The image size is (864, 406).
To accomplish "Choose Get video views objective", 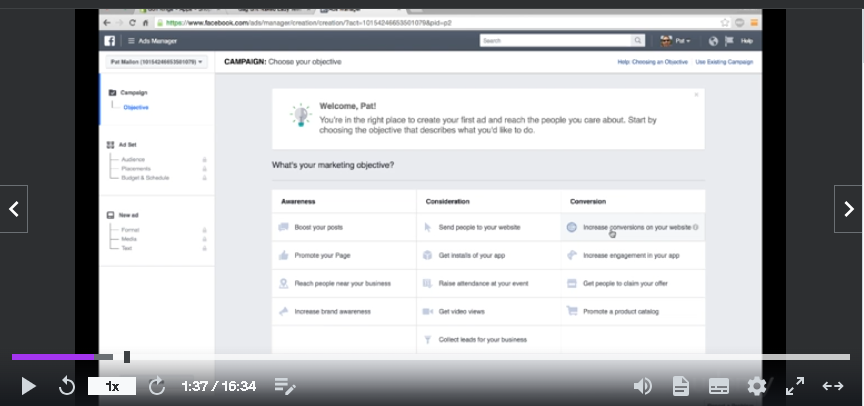I will 489,311.
